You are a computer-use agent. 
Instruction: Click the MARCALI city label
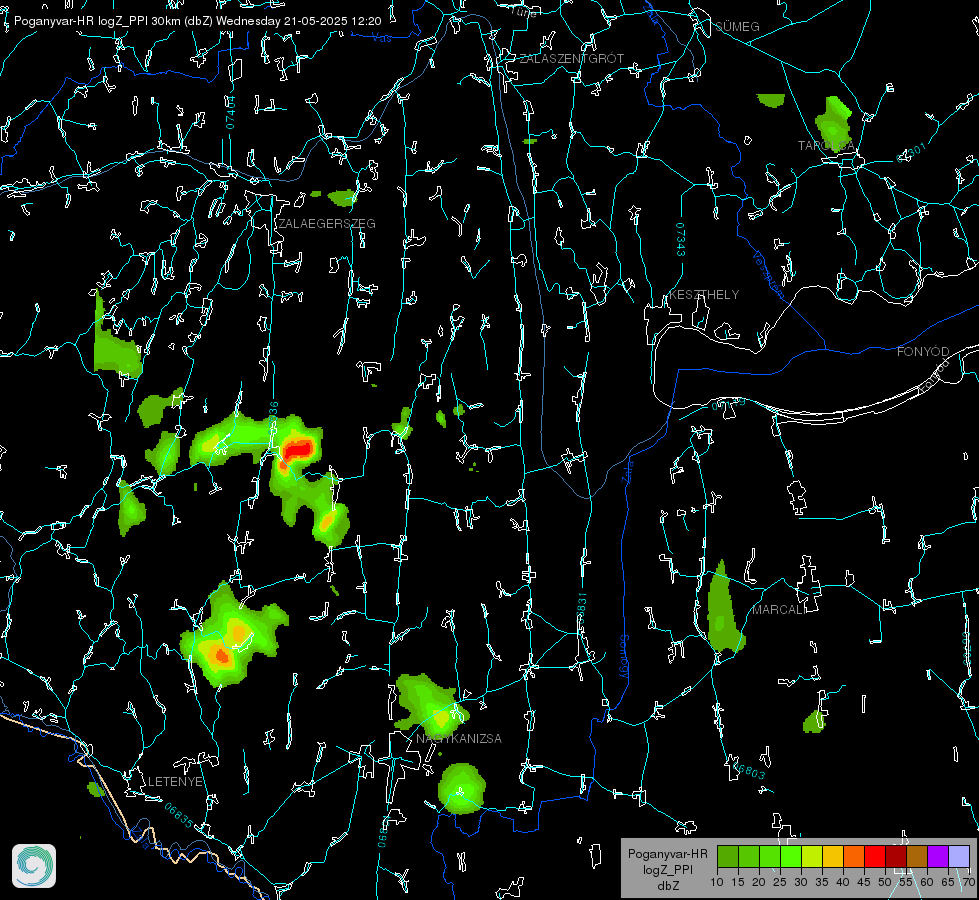pyautogui.click(x=780, y=610)
